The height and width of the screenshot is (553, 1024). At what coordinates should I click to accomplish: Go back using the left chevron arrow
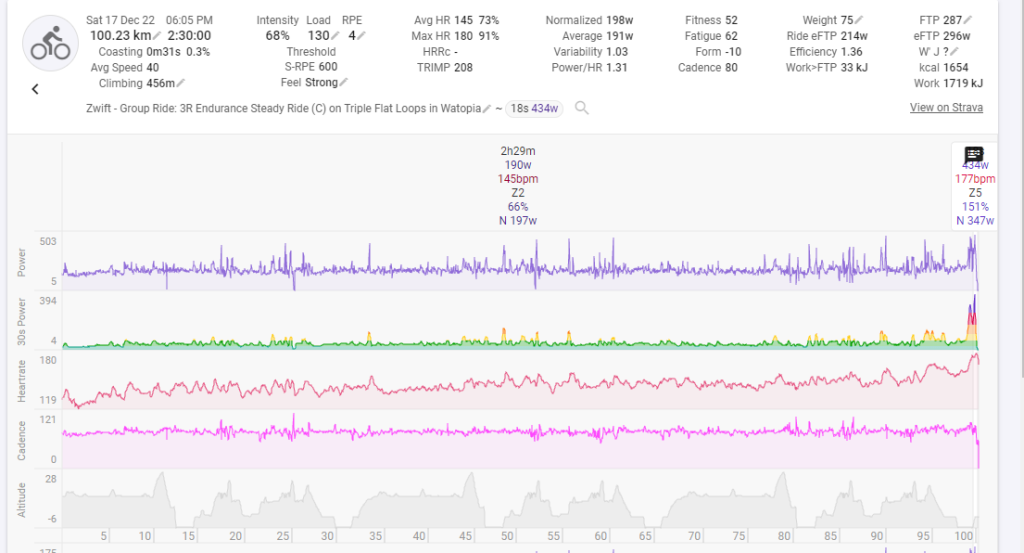click(x=35, y=89)
